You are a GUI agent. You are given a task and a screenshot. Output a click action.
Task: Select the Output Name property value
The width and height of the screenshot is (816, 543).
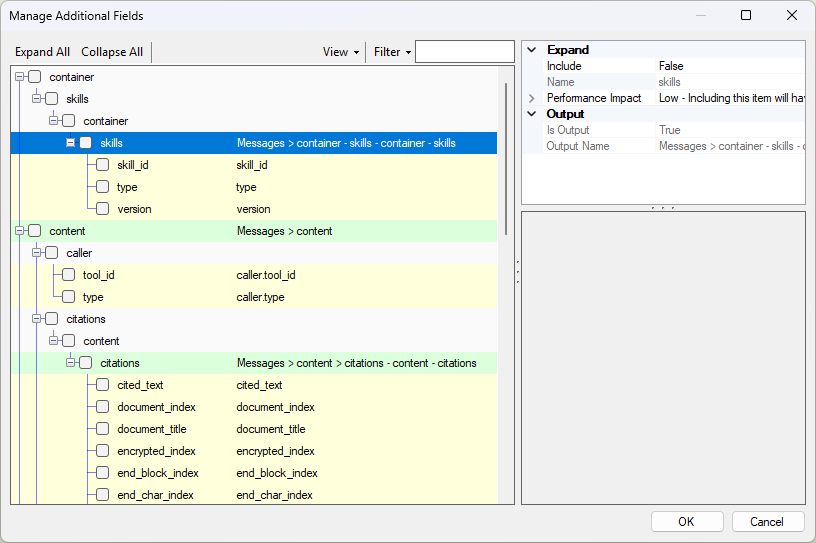coord(731,146)
